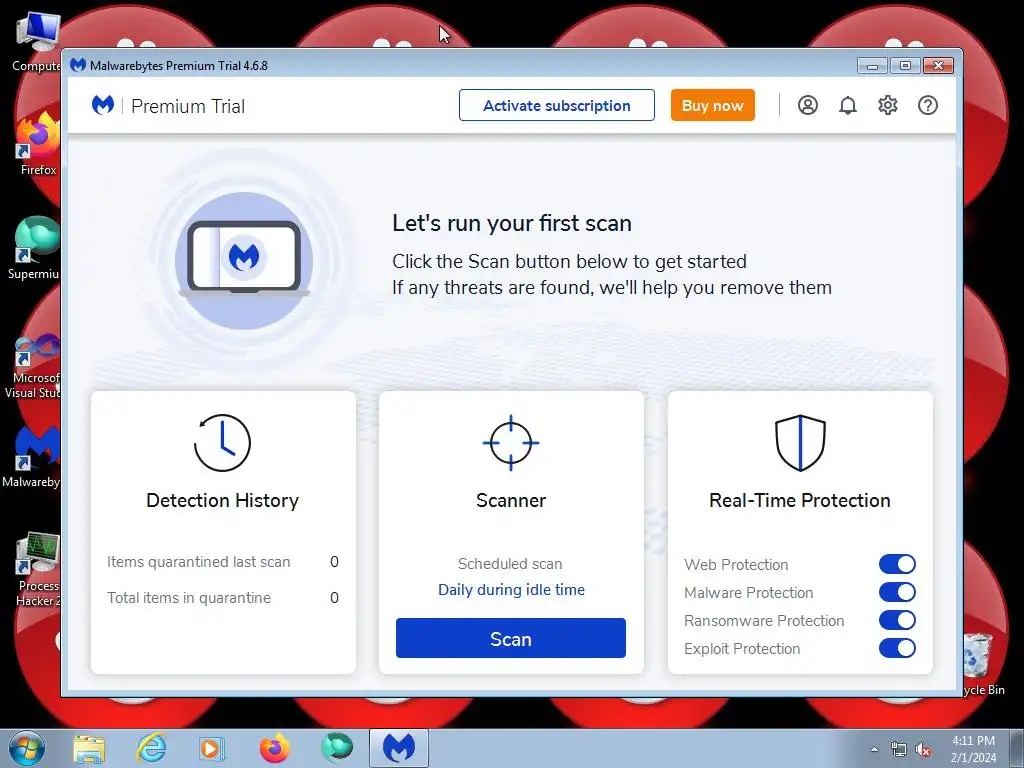Click the orange Buy now button
This screenshot has width=1024, height=768.
coord(712,105)
